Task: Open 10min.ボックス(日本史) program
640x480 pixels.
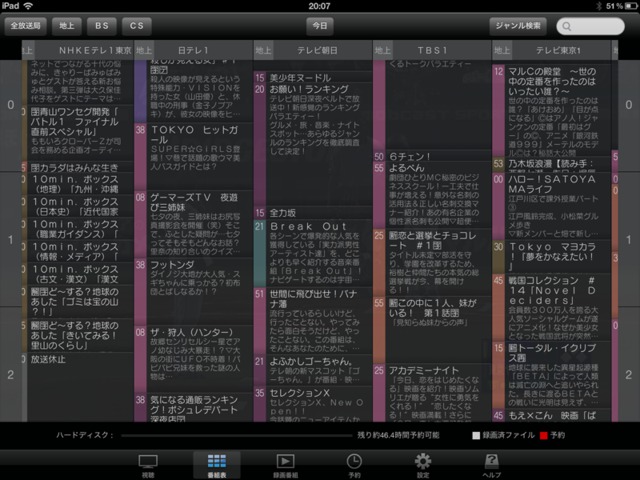Action: pos(78,206)
